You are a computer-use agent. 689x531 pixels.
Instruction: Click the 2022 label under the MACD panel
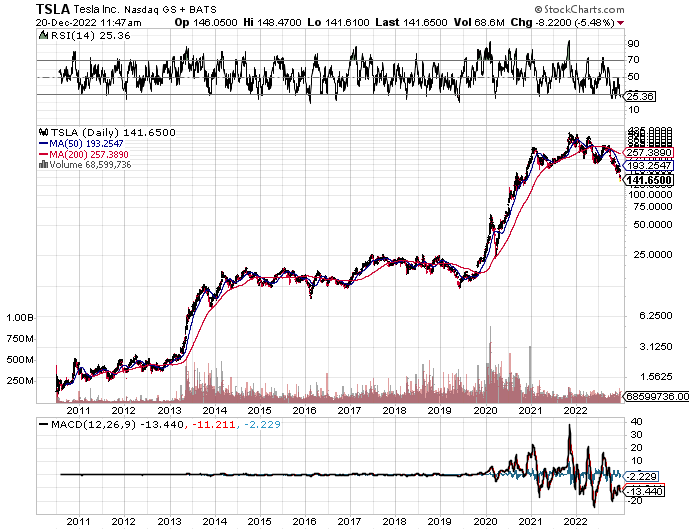pyautogui.click(x=576, y=522)
